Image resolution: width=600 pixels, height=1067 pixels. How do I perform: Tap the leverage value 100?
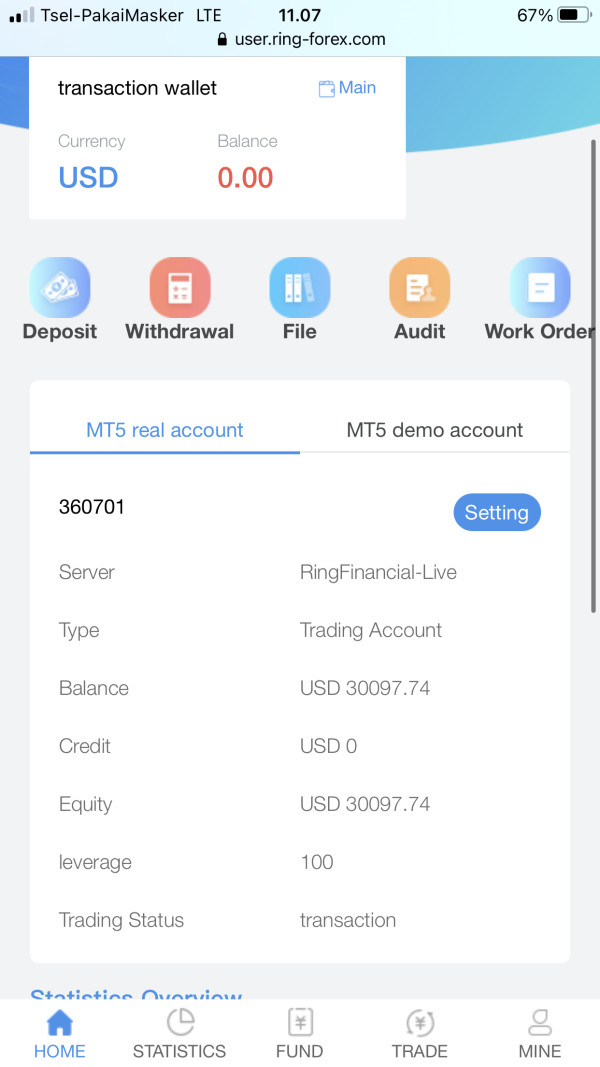click(317, 862)
